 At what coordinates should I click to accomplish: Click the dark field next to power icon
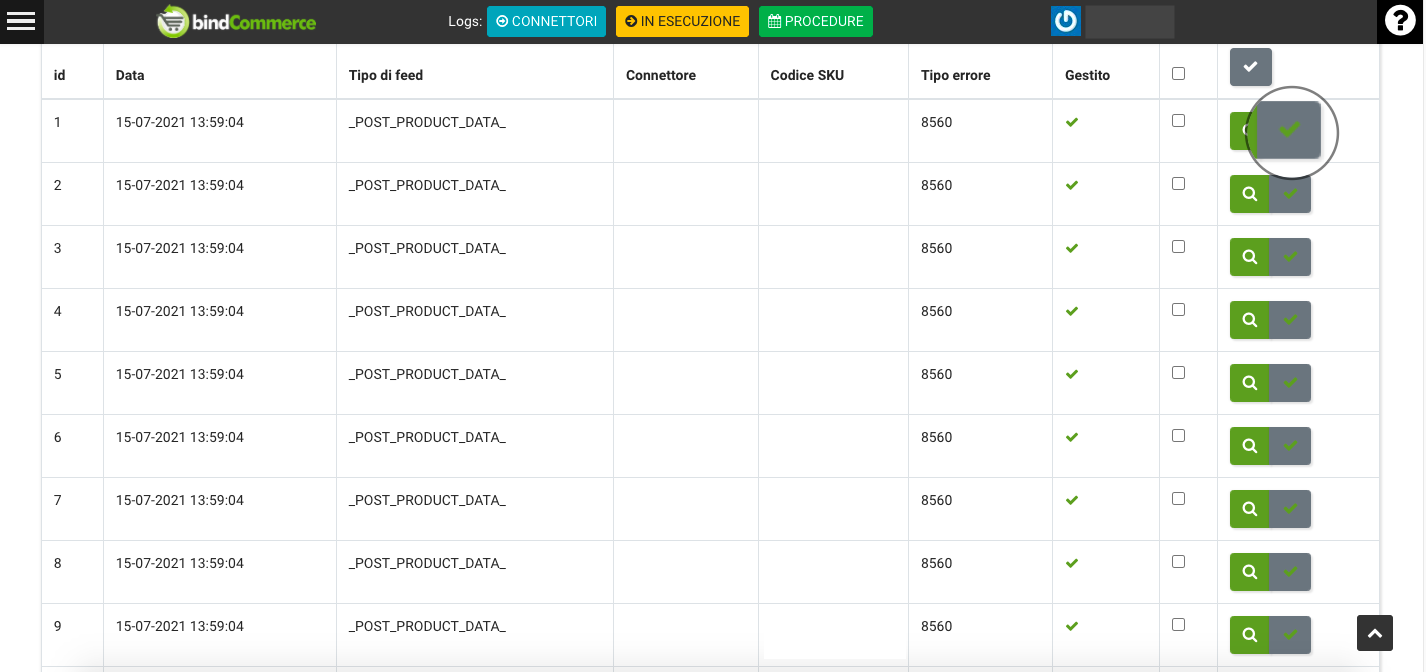(x=1129, y=21)
